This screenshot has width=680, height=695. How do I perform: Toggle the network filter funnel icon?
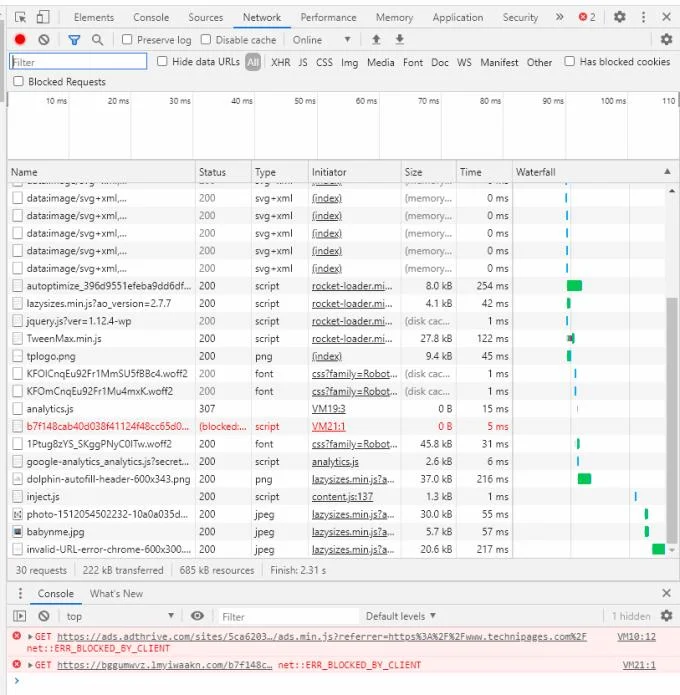(x=74, y=40)
